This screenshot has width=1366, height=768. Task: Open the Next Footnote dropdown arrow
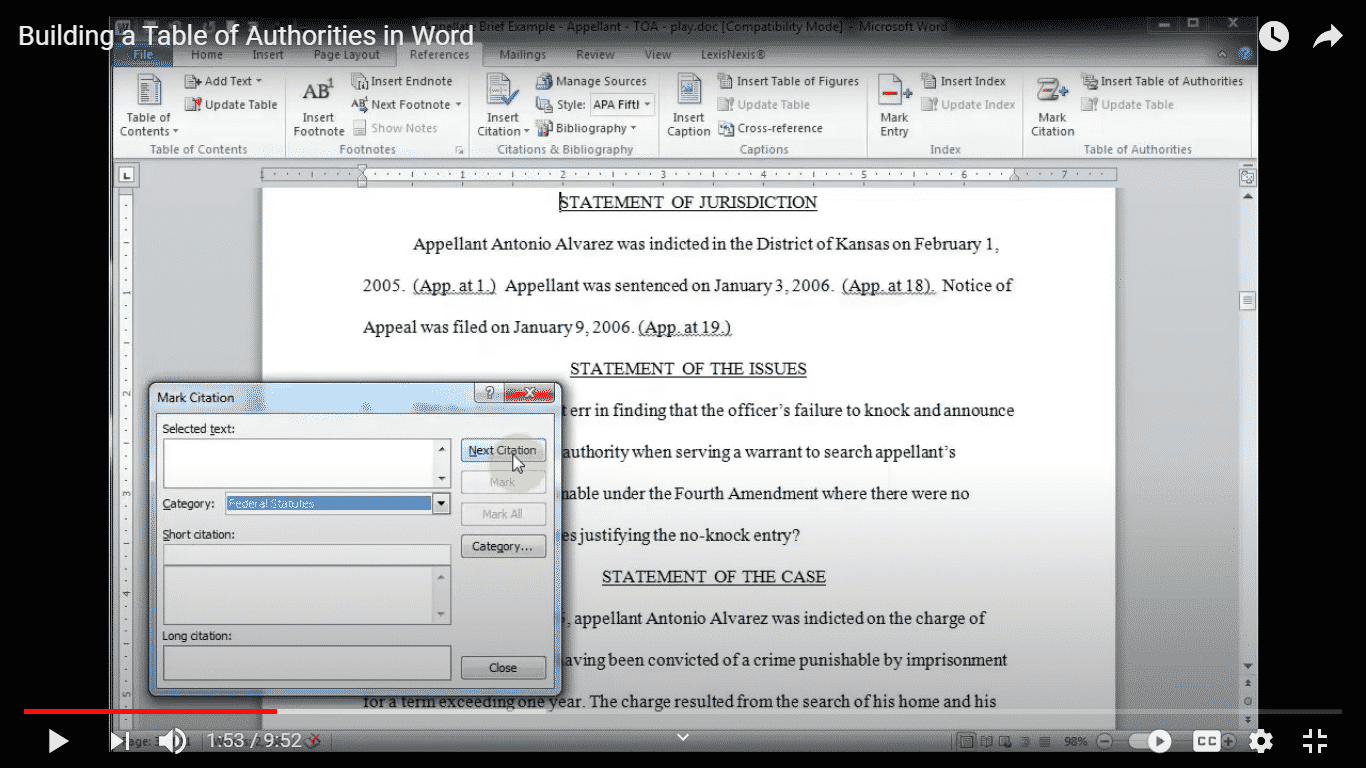[x=459, y=104]
